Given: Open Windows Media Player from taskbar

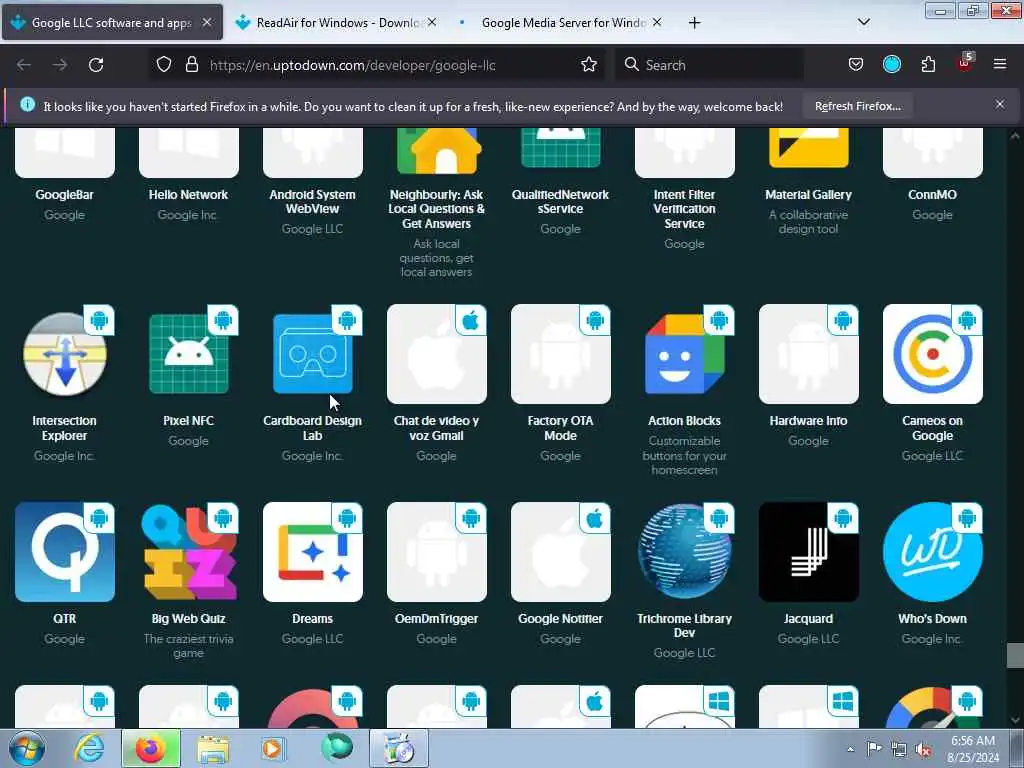Looking at the screenshot, I should (272, 749).
